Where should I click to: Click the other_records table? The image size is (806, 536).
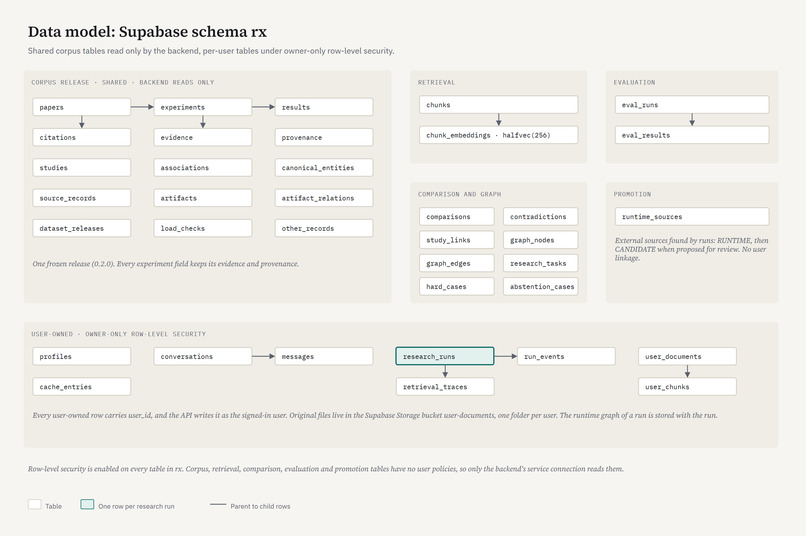[324, 228]
